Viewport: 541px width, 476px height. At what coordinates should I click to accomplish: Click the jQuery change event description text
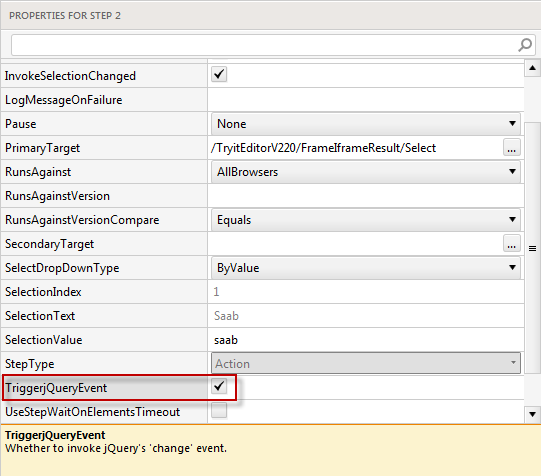[116, 448]
